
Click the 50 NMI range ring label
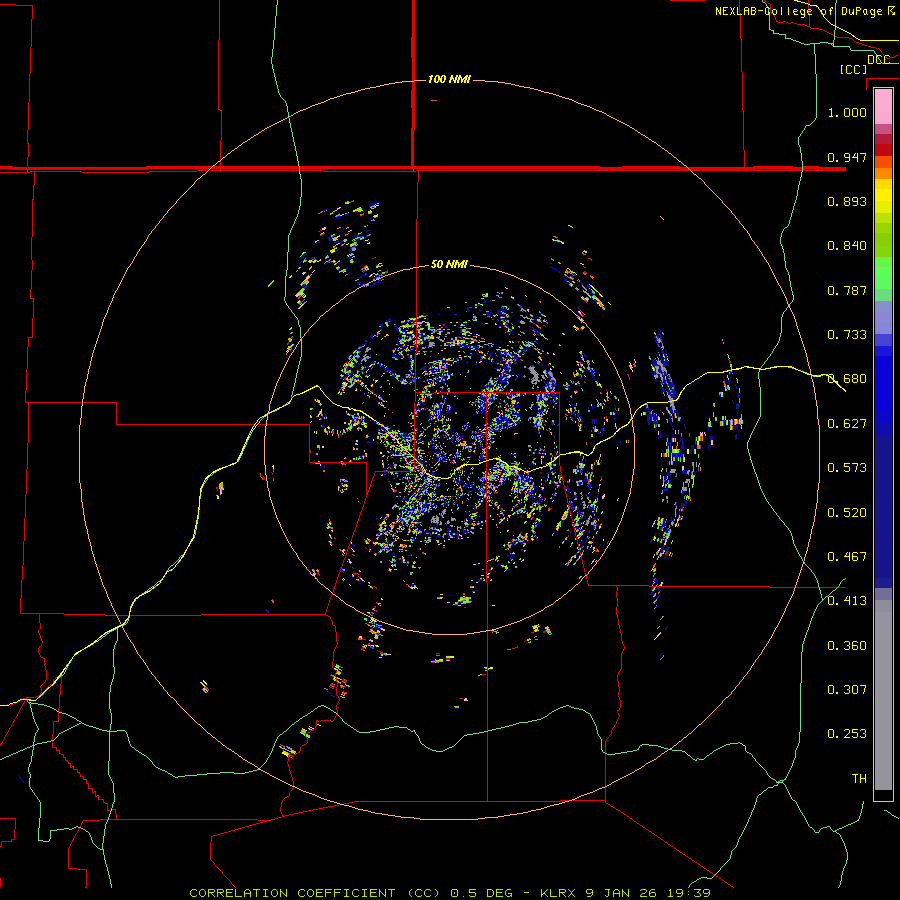point(449,264)
